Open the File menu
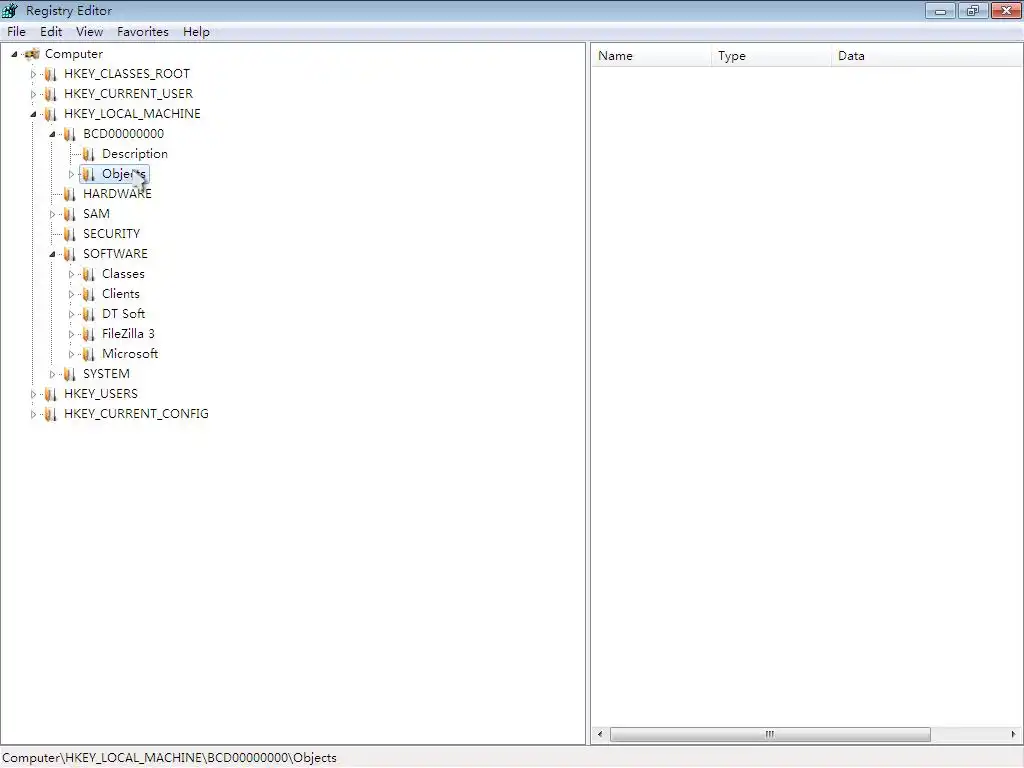 16,31
